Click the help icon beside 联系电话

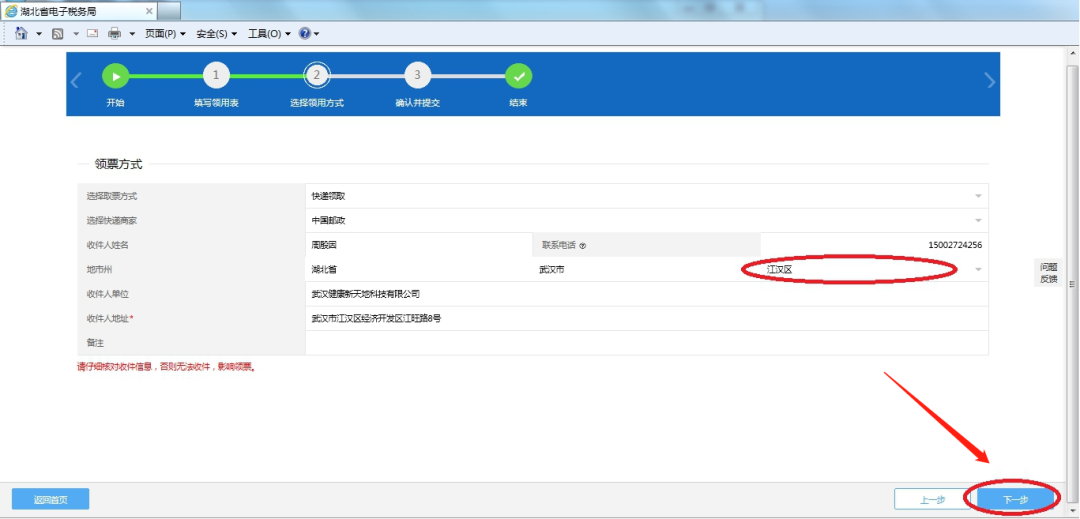(582, 245)
